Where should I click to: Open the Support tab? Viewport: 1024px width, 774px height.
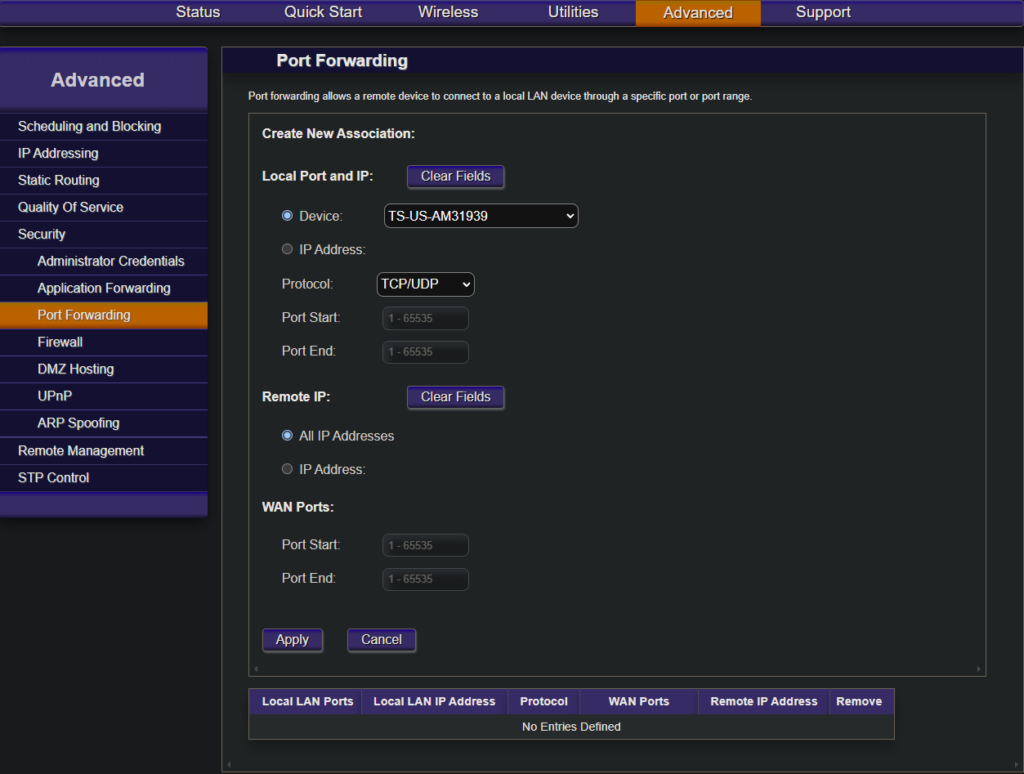click(x=823, y=13)
